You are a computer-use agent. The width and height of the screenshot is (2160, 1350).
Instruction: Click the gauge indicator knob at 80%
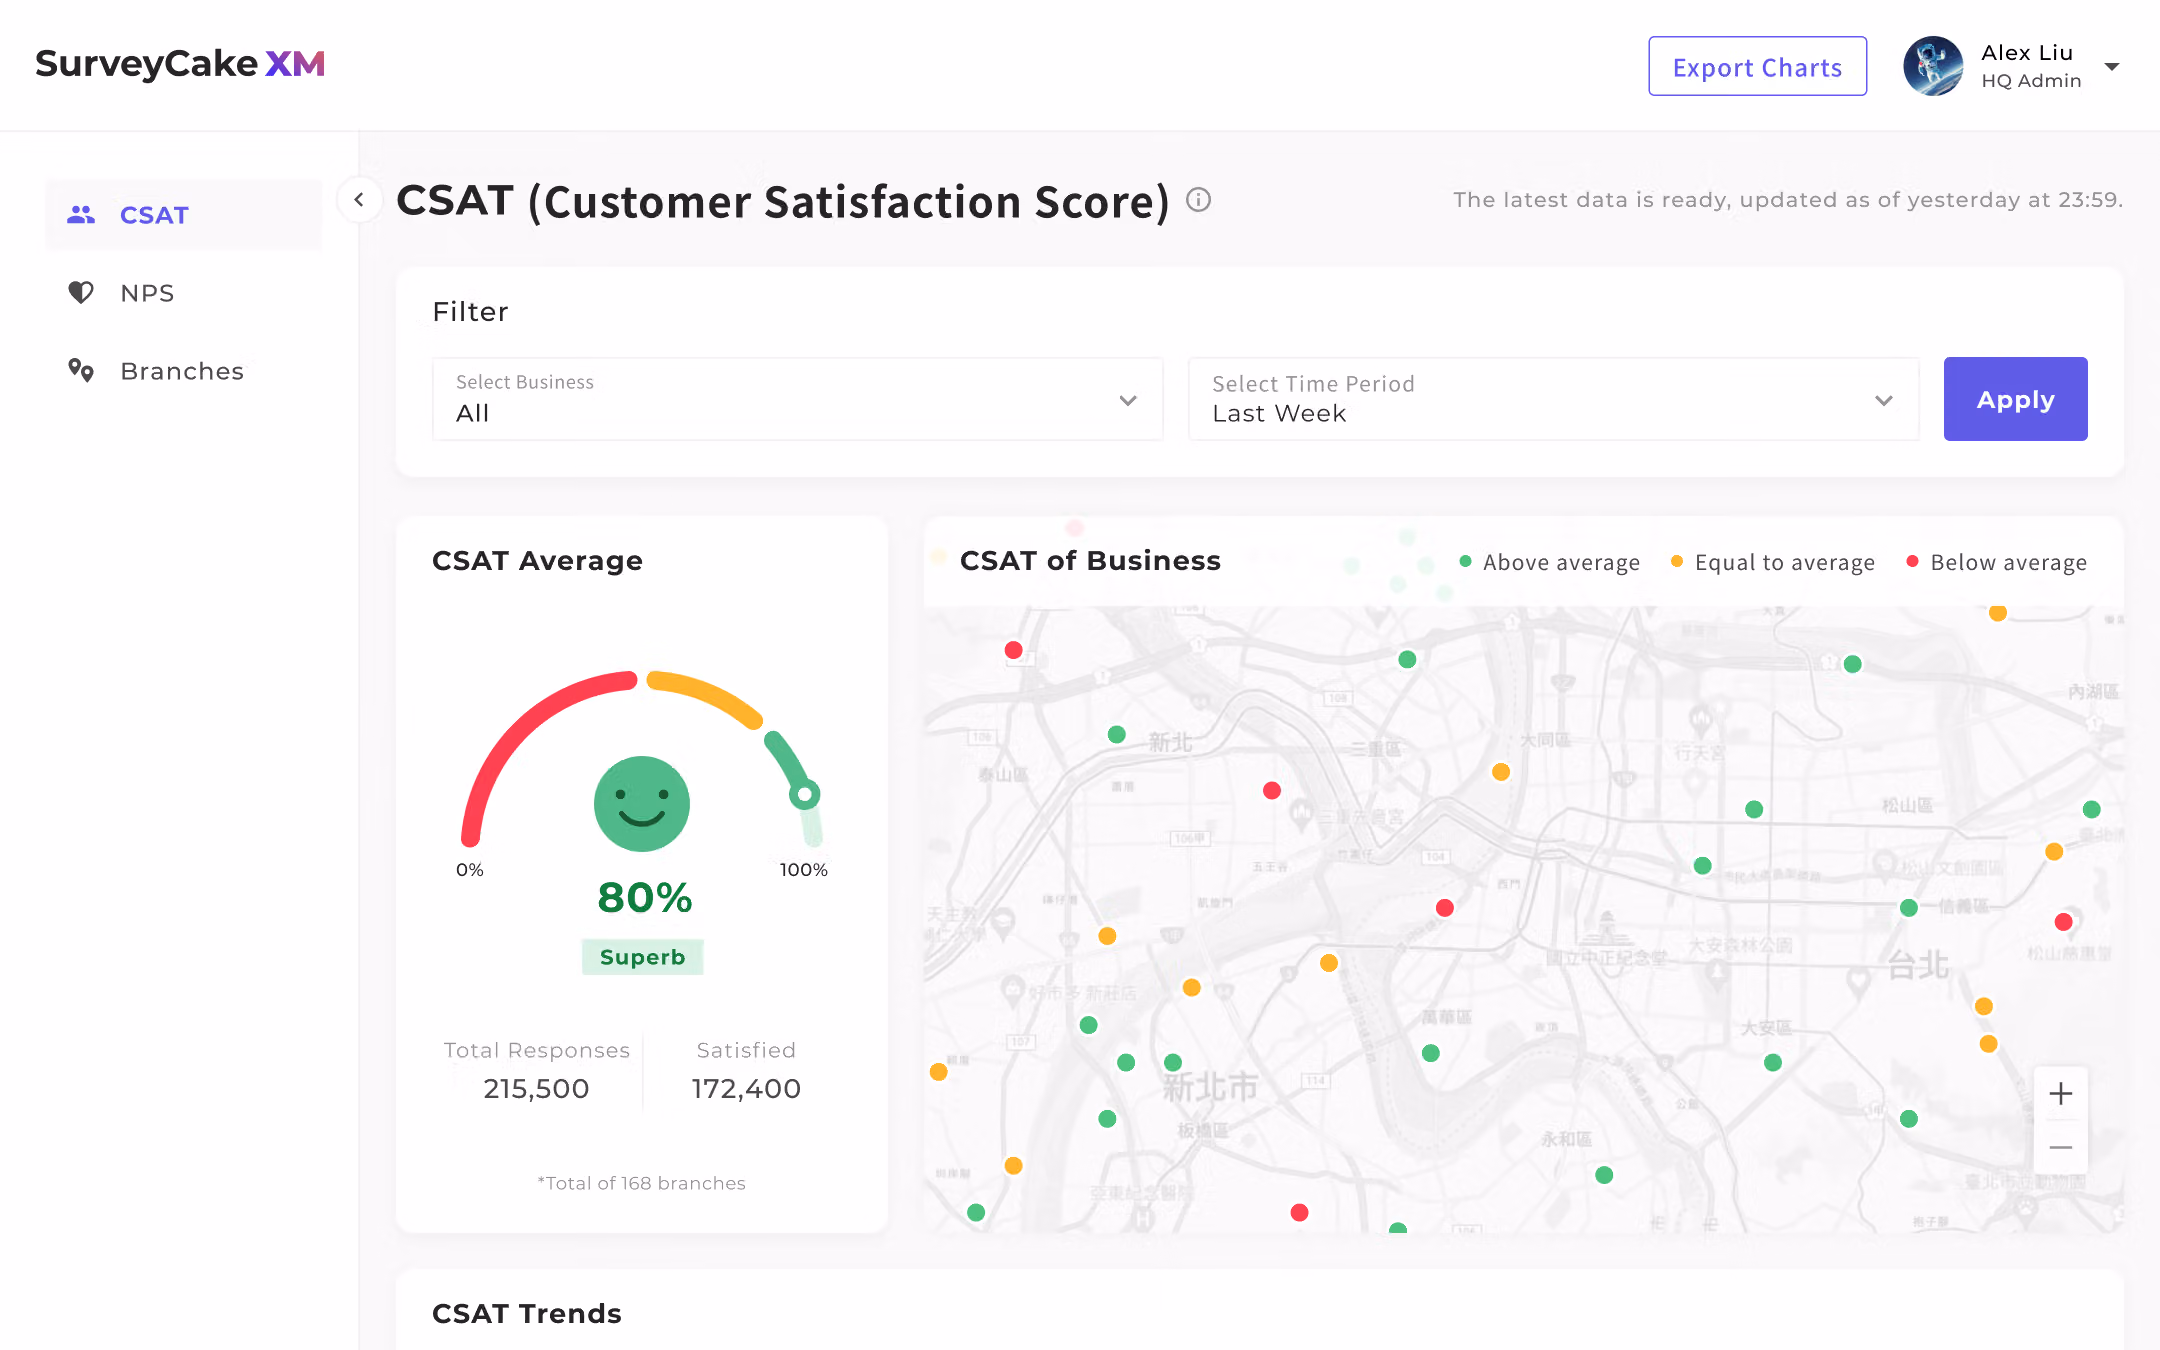click(805, 795)
